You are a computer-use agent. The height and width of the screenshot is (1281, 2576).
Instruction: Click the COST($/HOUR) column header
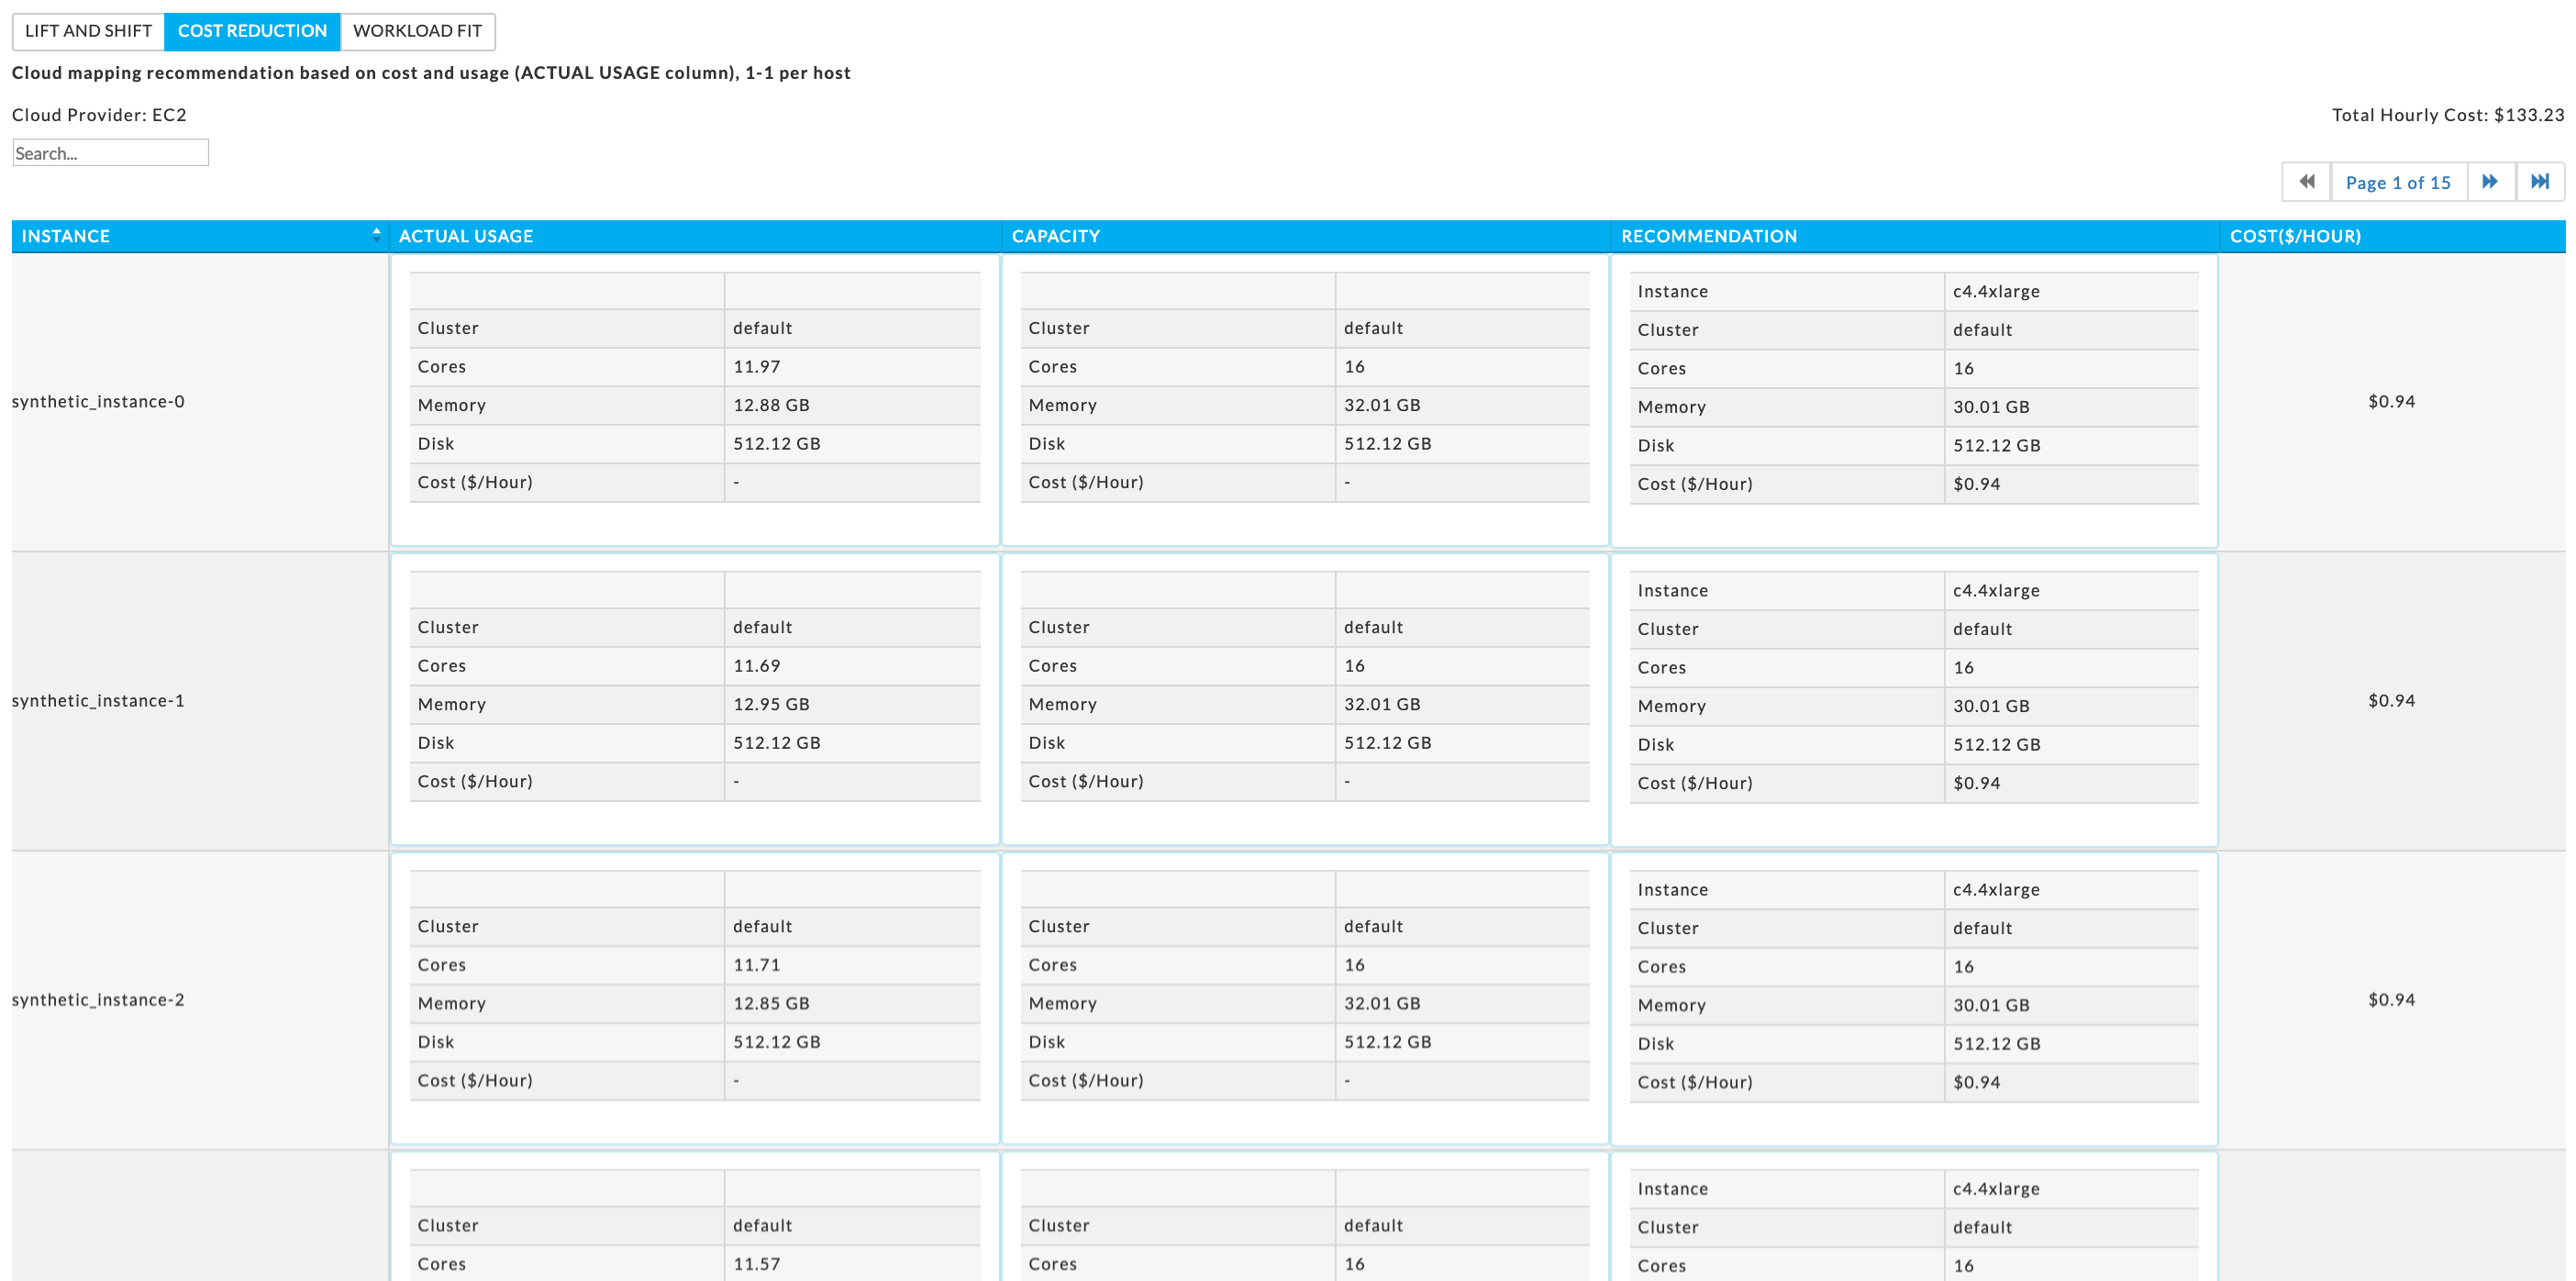(x=2295, y=236)
